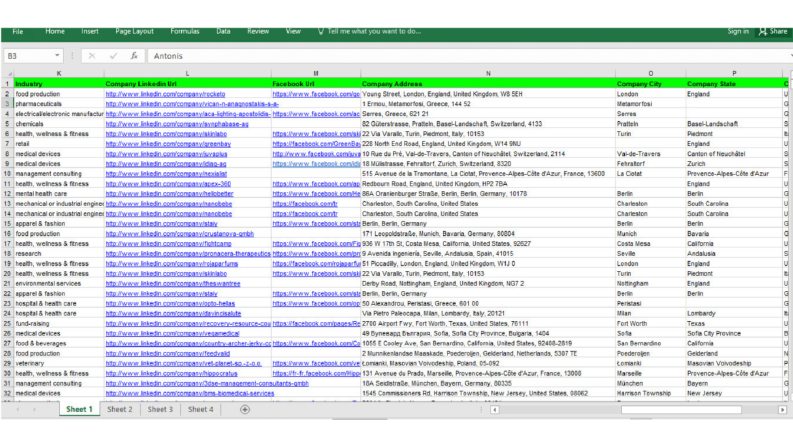793x446 pixels.
Task: Open the File menu
Action: pyautogui.click(x=18, y=31)
